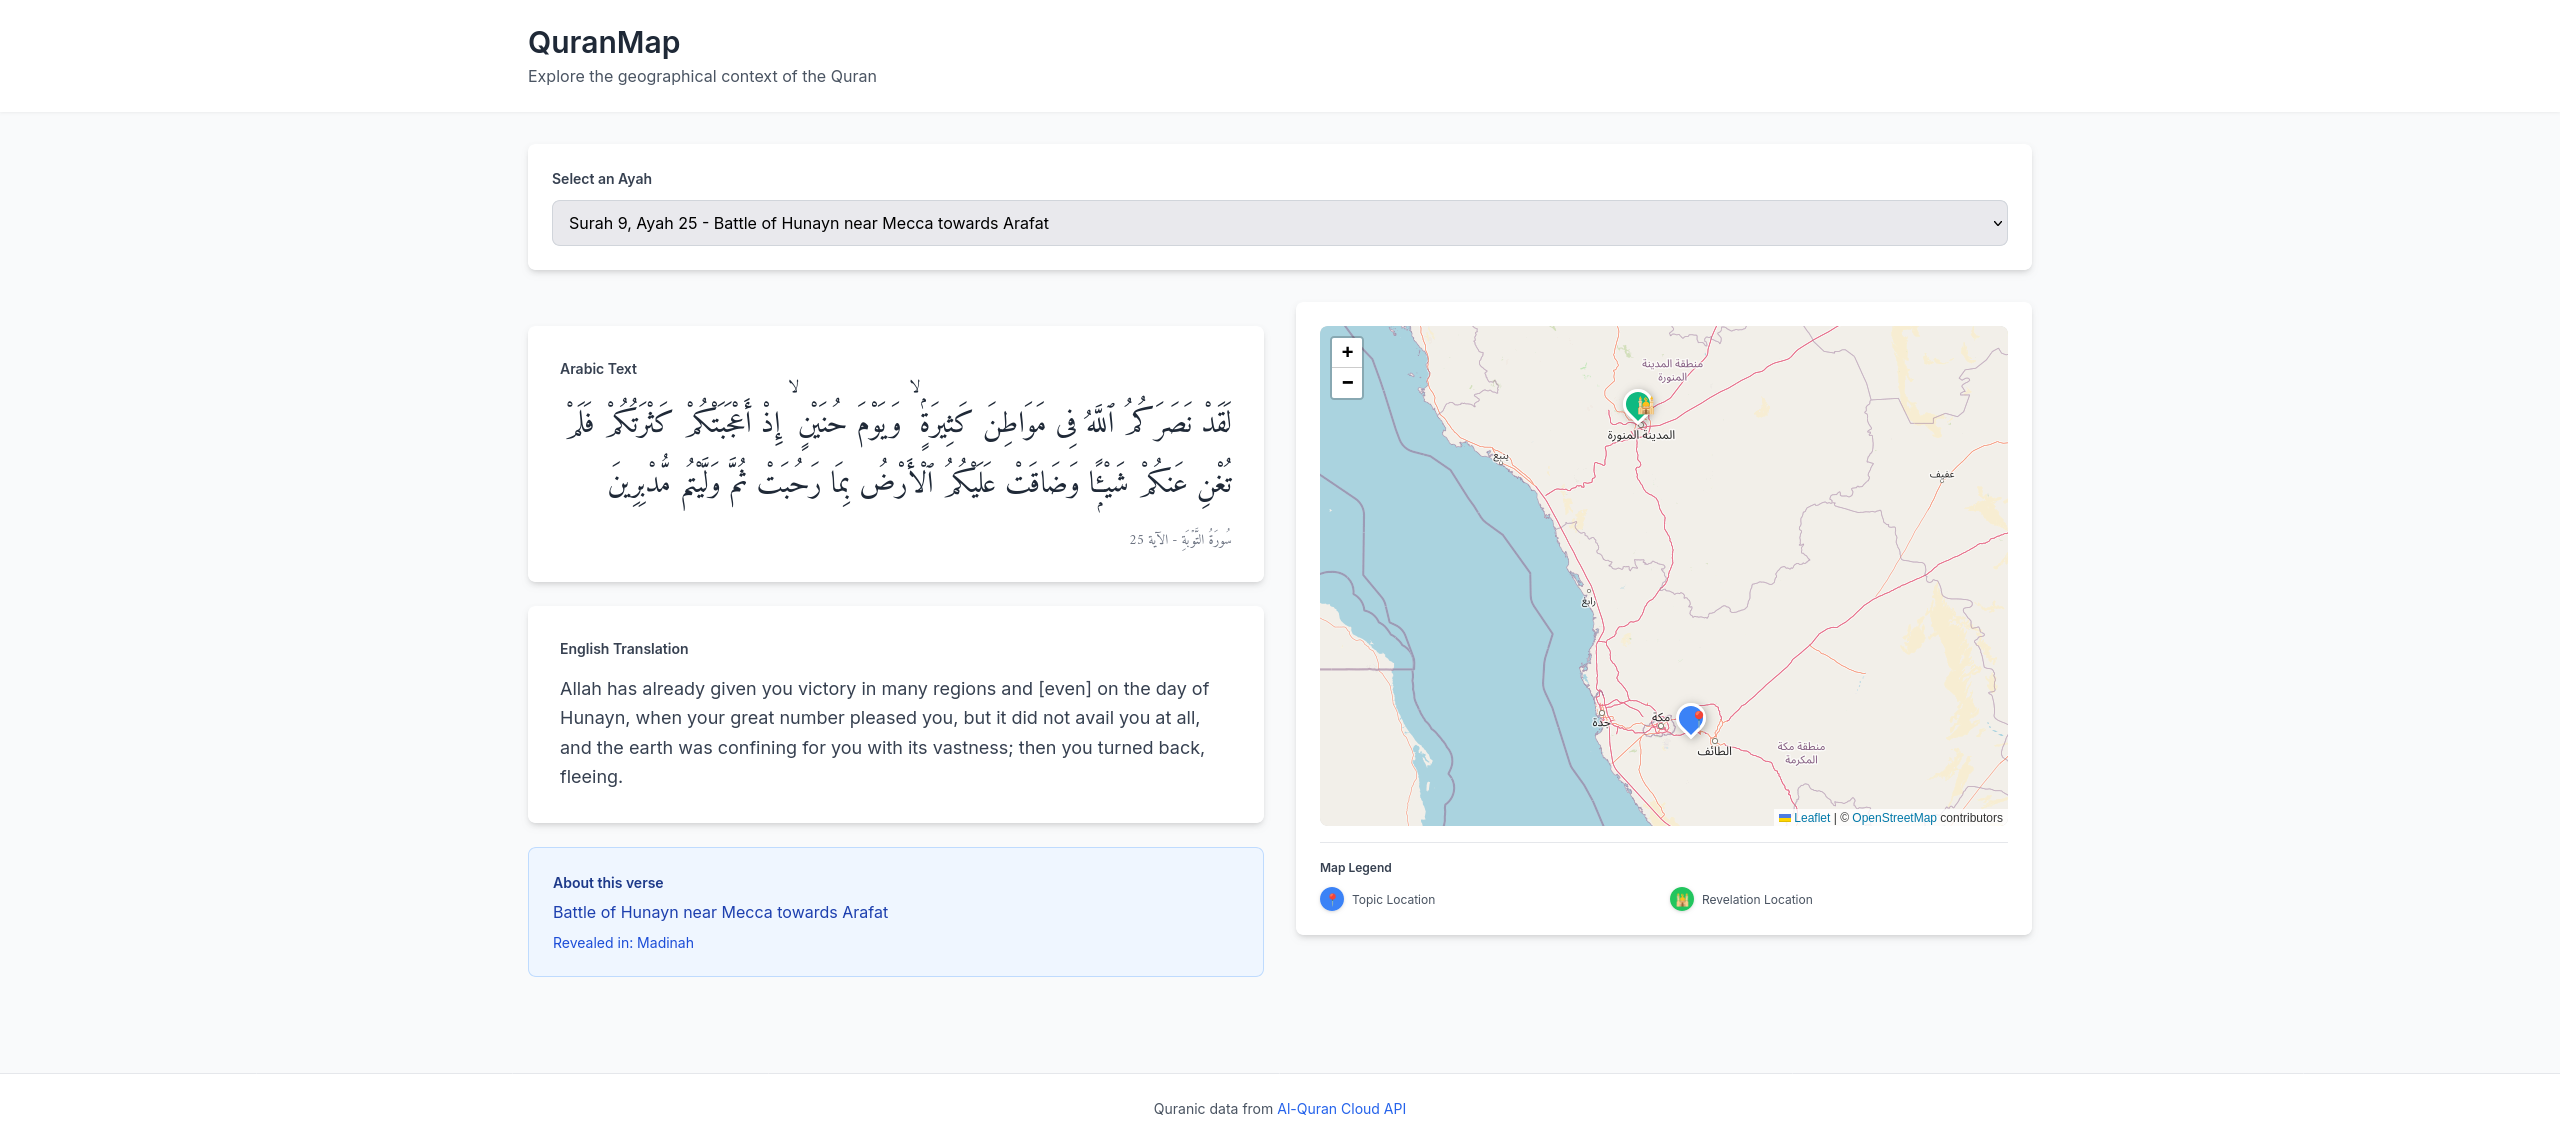
Task: Open the Al-Quran Cloud API link
Action: point(1341,1108)
